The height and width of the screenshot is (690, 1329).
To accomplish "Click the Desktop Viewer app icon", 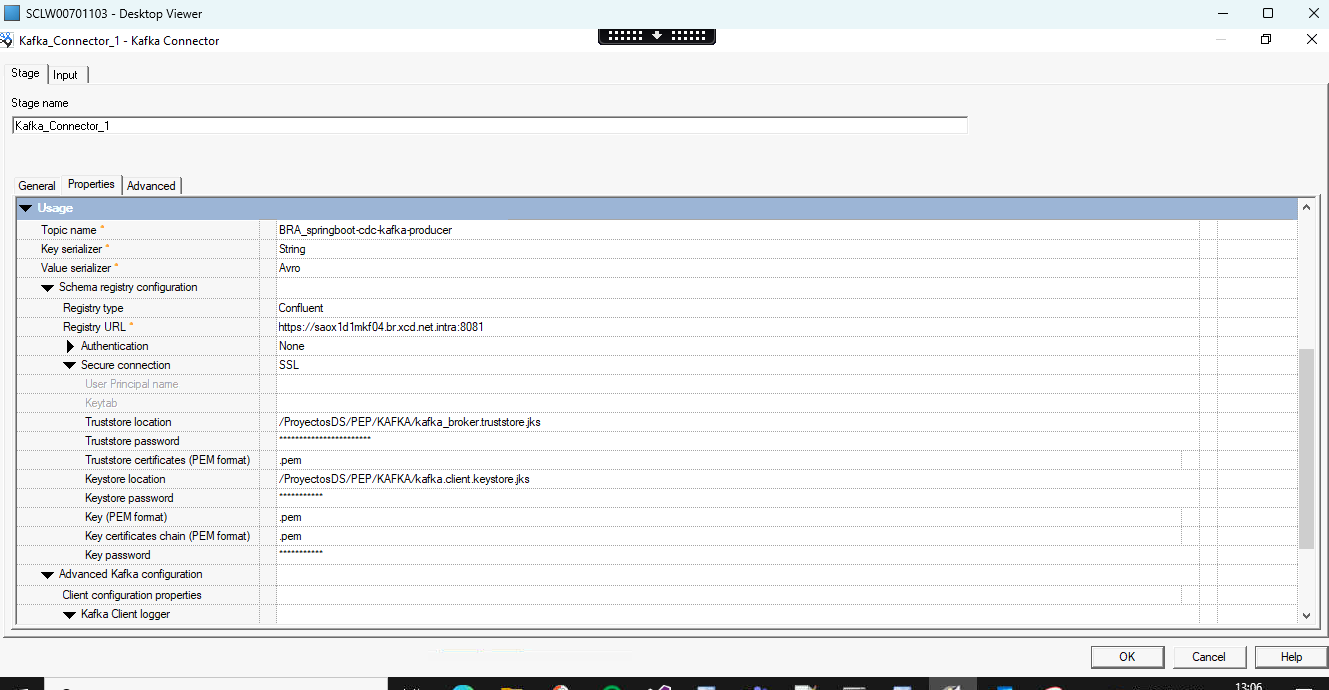I will pos(12,14).
